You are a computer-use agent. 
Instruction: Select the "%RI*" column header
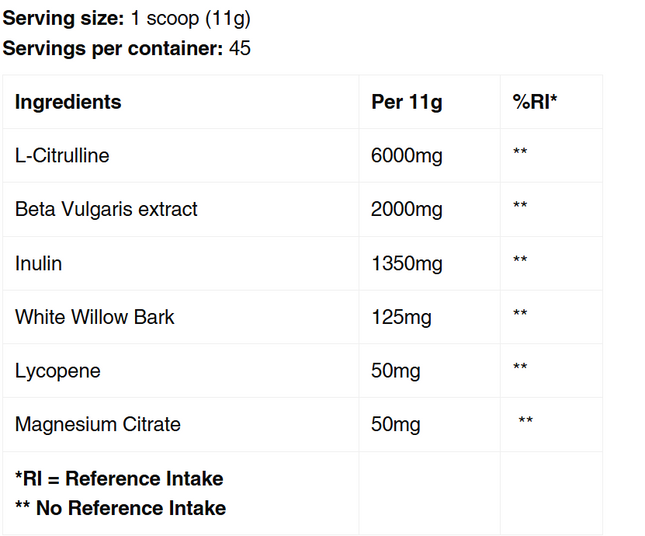click(x=535, y=102)
